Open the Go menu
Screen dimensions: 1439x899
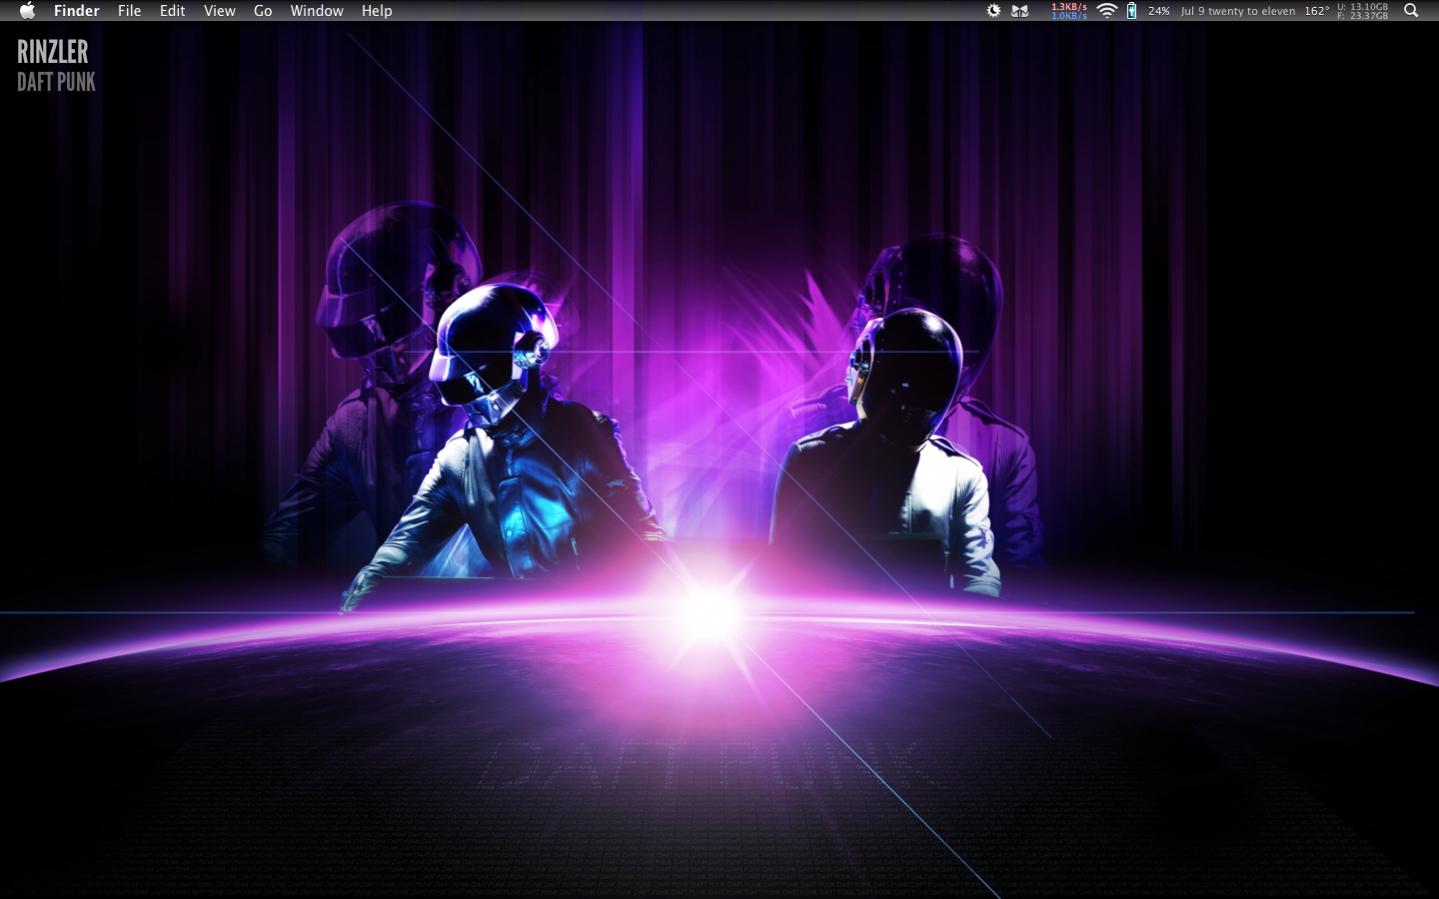tap(263, 11)
